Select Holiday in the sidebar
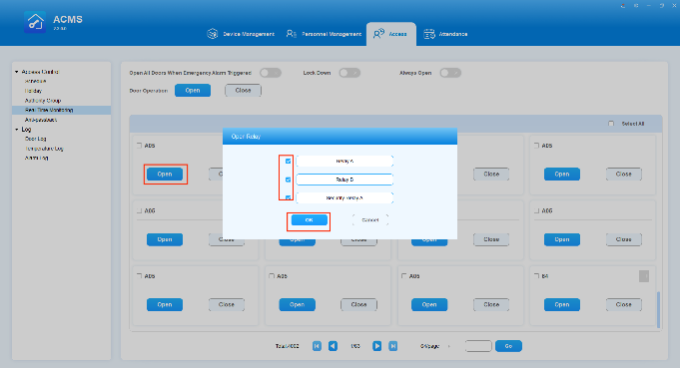 click(33, 91)
